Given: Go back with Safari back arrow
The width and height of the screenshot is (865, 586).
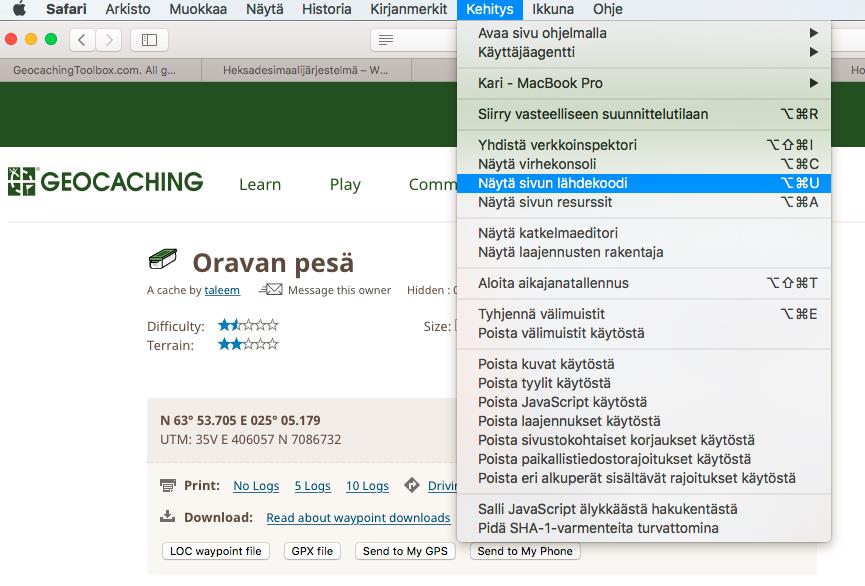Looking at the screenshot, I should click(x=82, y=40).
